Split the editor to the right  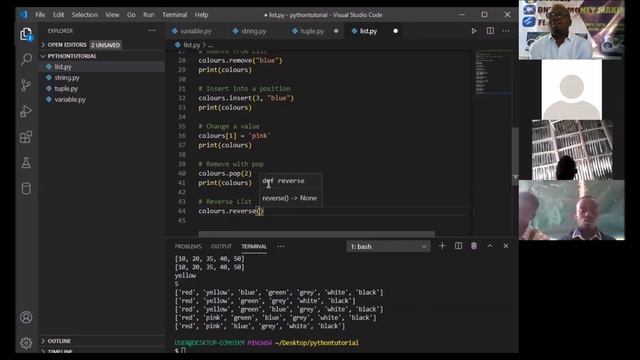(x=490, y=31)
